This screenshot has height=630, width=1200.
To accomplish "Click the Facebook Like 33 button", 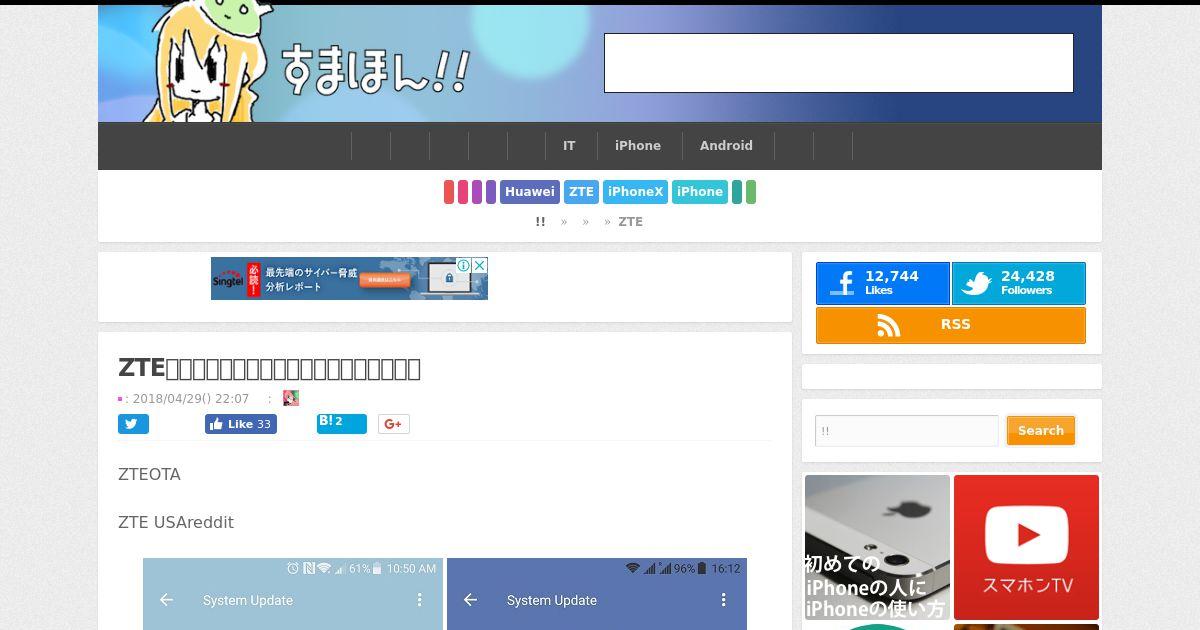I will point(241,424).
